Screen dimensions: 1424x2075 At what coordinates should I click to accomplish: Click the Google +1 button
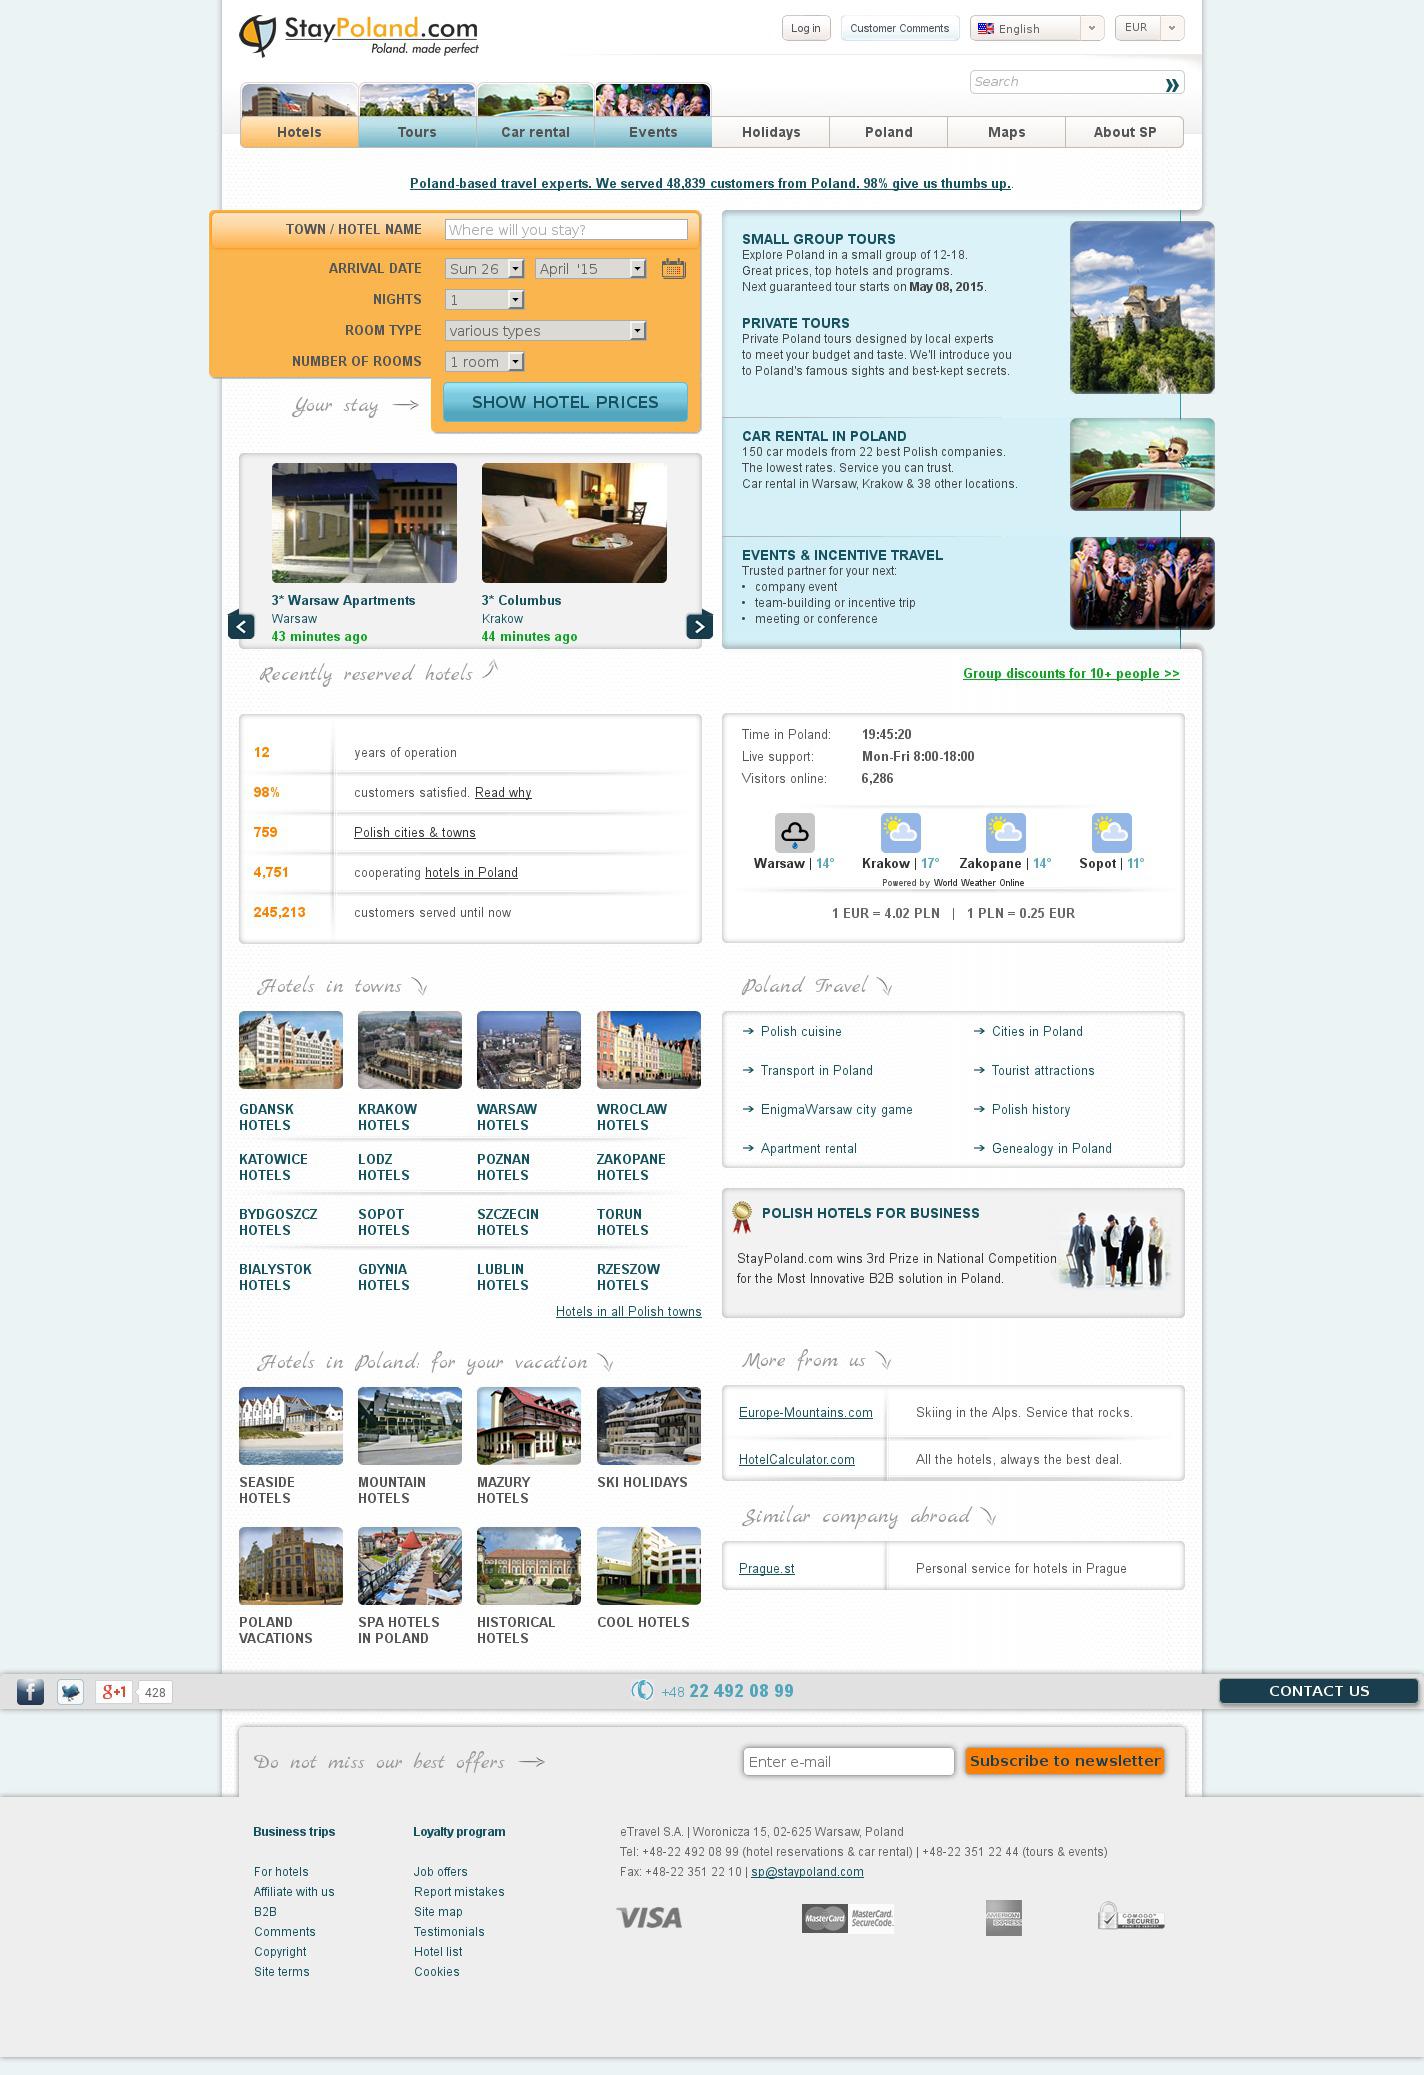(x=114, y=1691)
